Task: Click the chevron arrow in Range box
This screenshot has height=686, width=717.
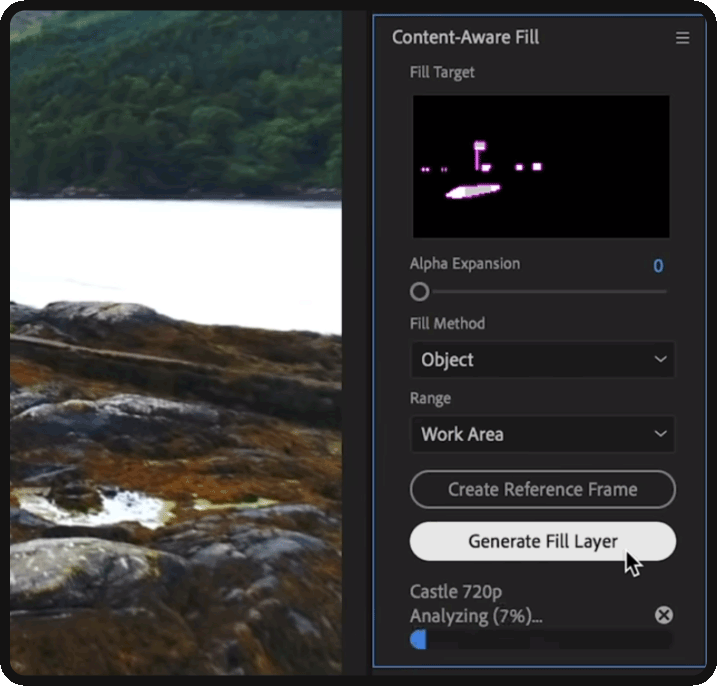Action: pyautogui.click(x=659, y=435)
